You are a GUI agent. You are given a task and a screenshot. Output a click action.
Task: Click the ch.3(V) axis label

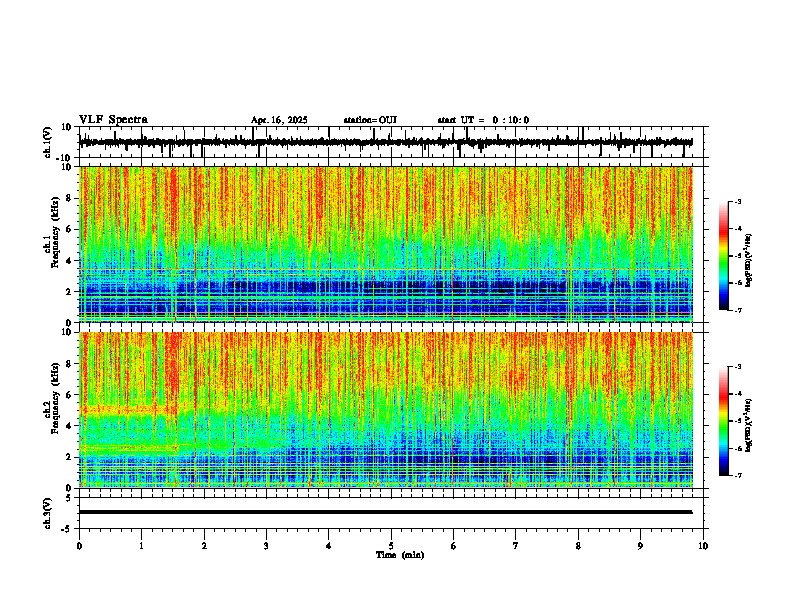point(48,513)
